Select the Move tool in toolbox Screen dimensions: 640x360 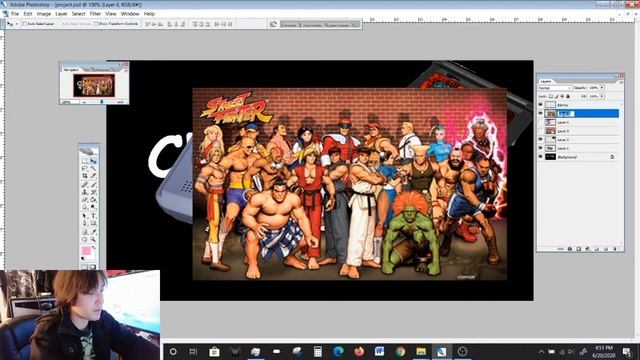[93, 161]
